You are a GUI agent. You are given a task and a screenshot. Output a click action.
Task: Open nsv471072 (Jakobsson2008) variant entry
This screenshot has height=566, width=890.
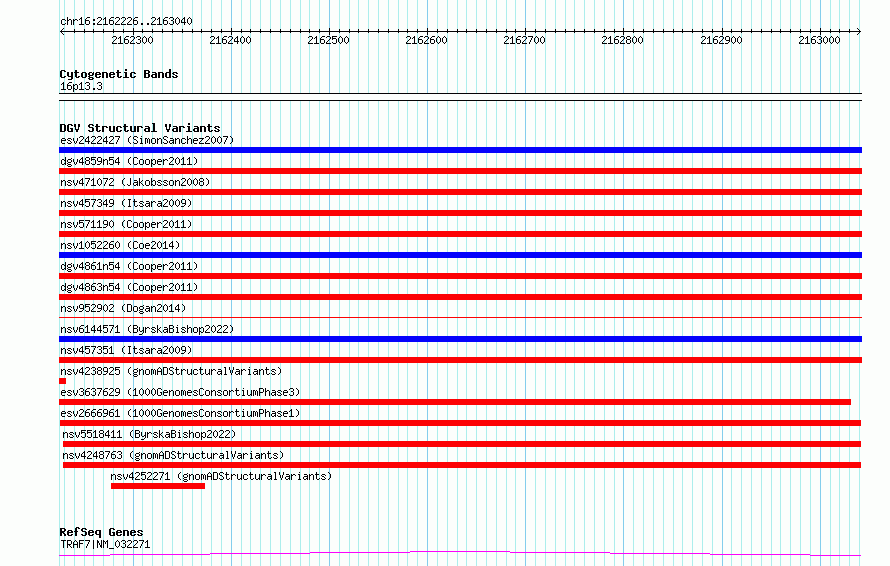(135, 182)
